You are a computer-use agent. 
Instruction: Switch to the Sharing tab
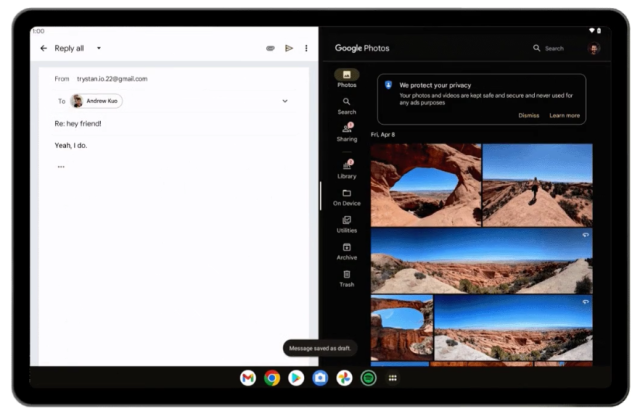346,132
